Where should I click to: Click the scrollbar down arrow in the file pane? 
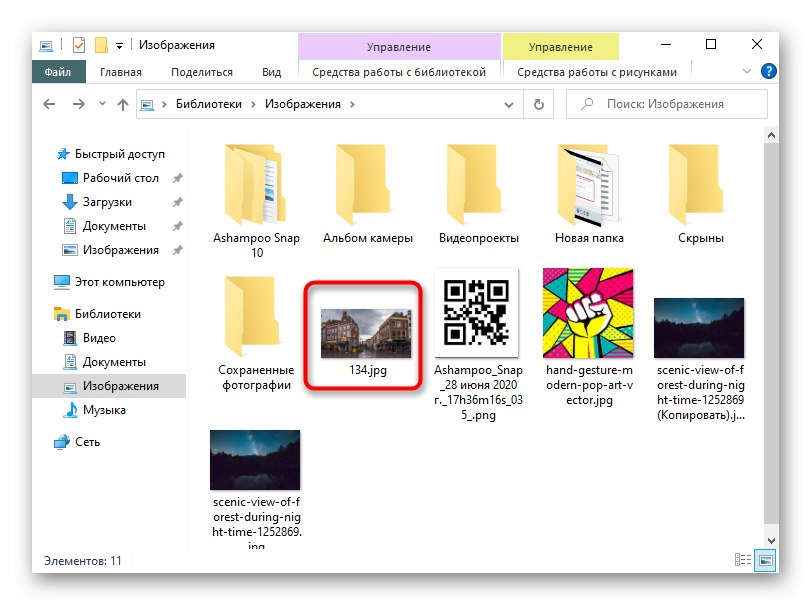point(771,540)
